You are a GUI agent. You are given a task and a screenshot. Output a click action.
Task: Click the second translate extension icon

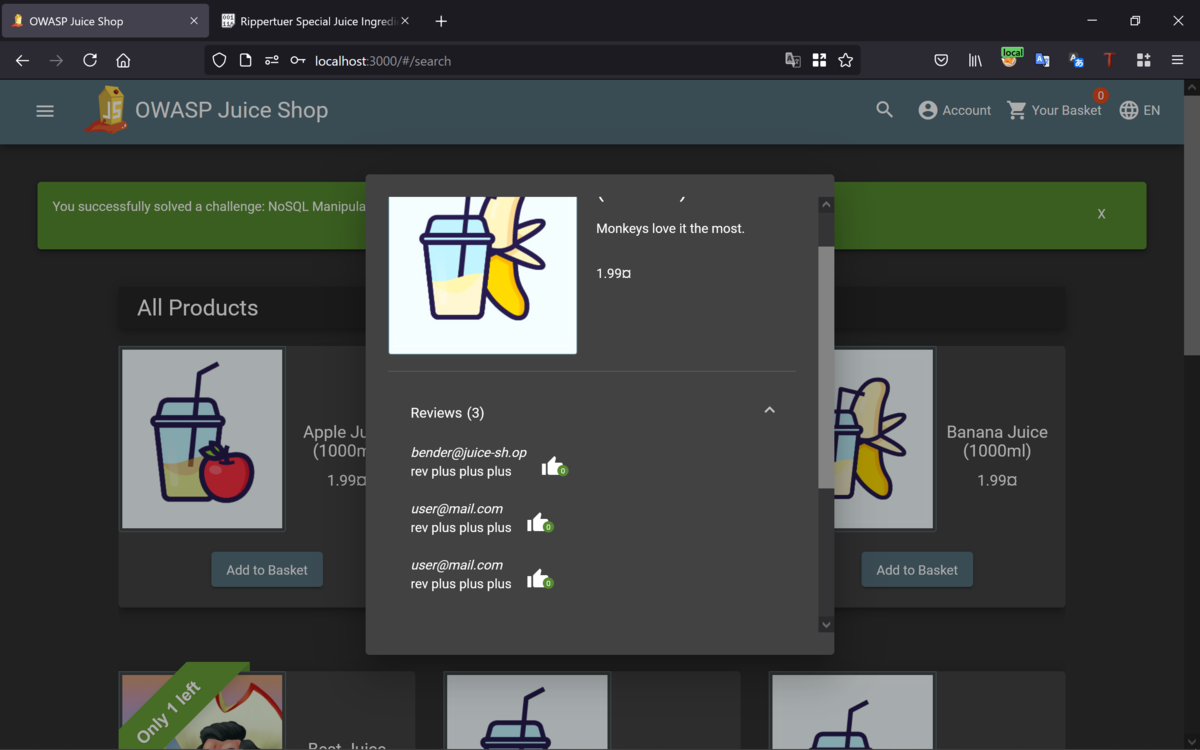pos(1076,60)
